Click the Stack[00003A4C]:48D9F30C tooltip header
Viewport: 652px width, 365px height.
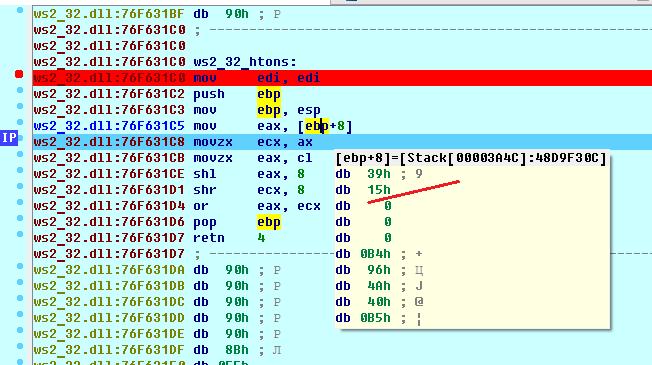pos(471,158)
